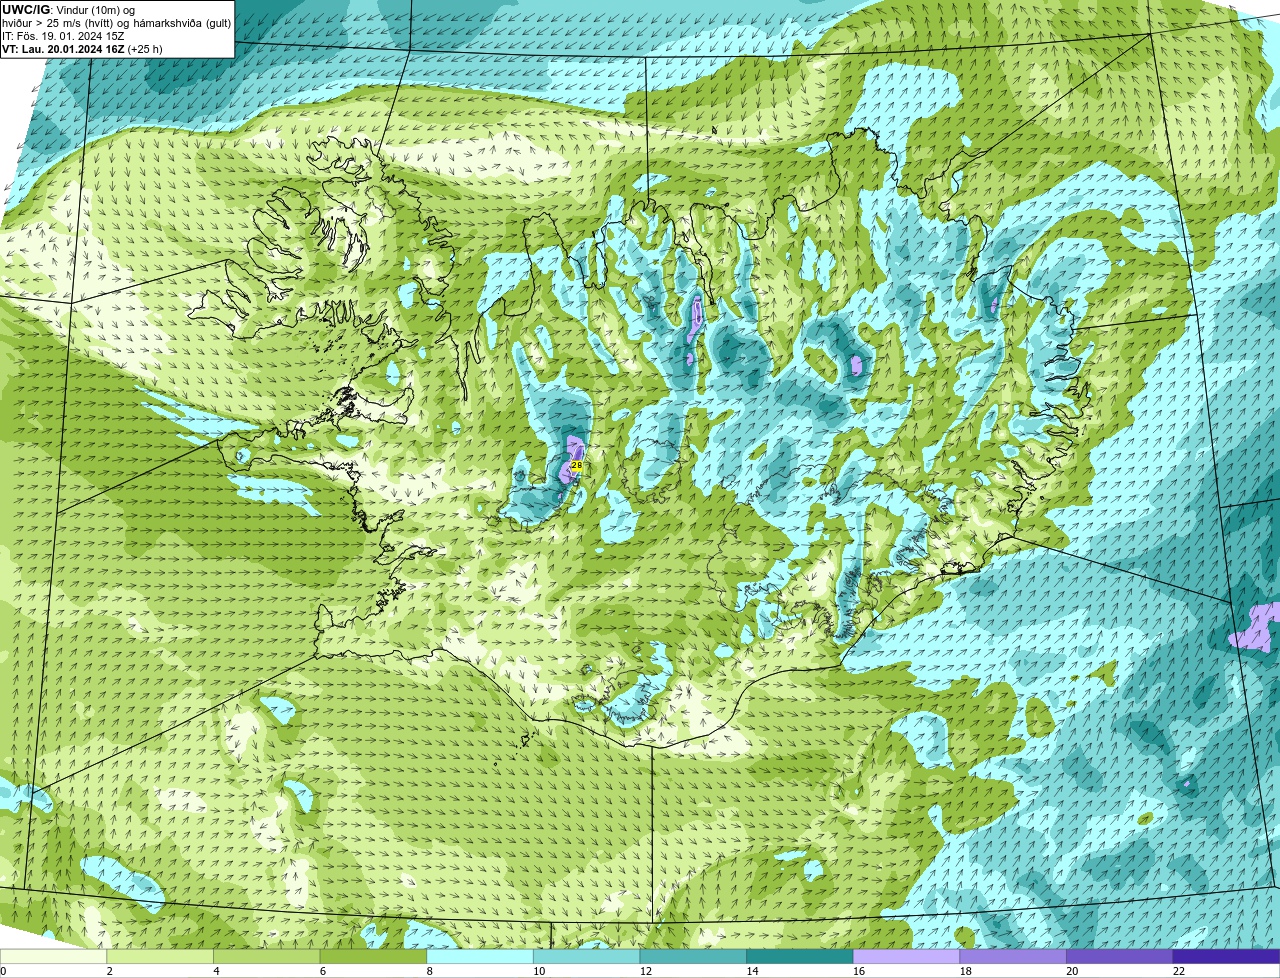This screenshot has height=978, width=1280.
Task: Click the '18' colorbar scale label
Action: click(x=966, y=971)
